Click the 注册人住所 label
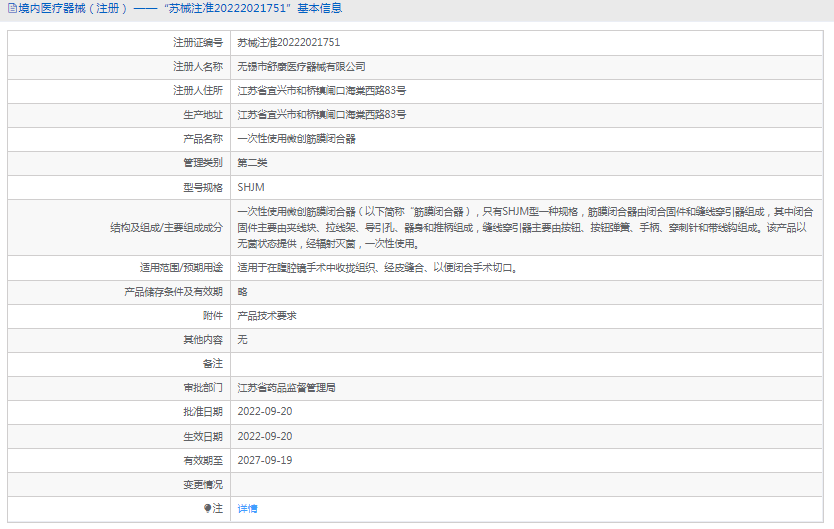Screen dimensions: 834x529 [x=198, y=90]
